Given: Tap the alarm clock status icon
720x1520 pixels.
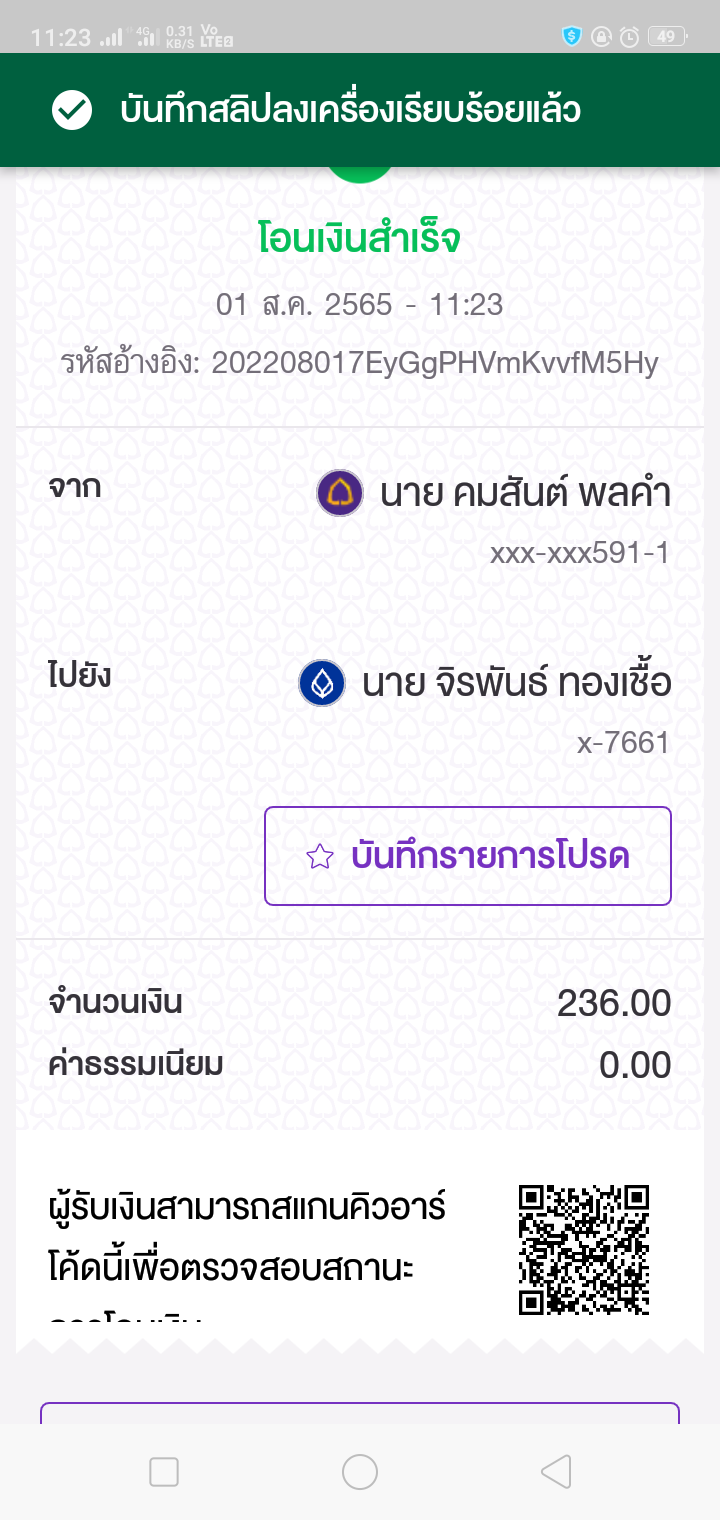Looking at the screenshot, I should [629, 37].
